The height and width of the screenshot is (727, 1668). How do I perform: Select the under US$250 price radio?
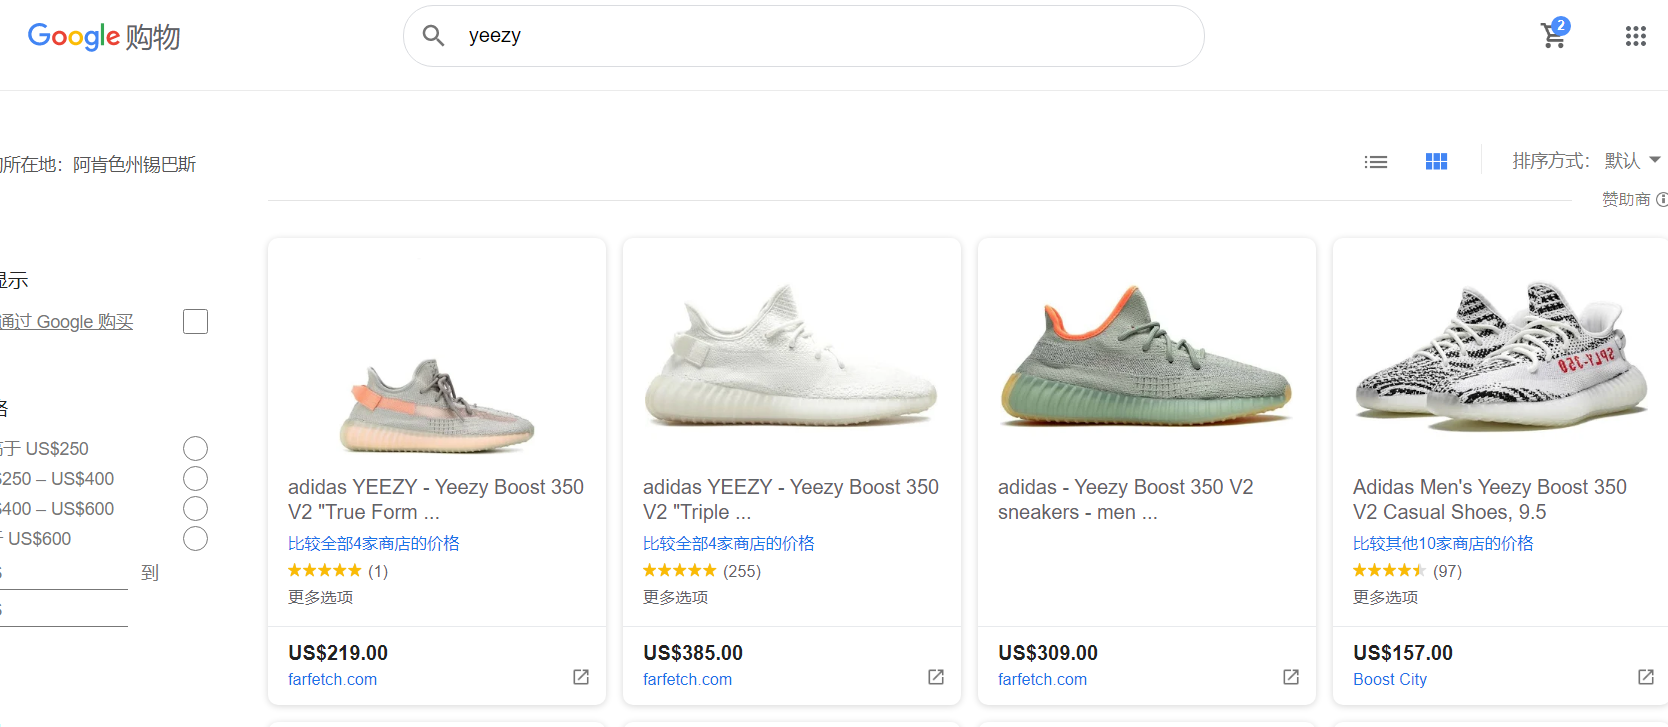click(x=195, y=448)
